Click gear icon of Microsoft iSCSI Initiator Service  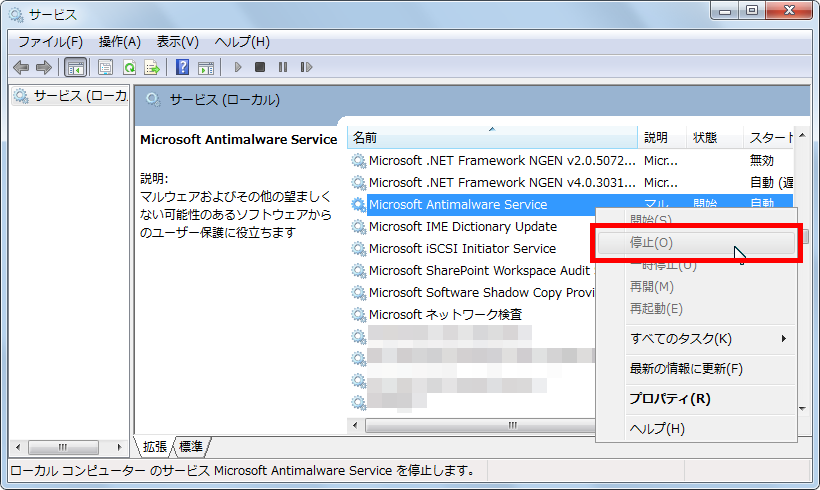[x=358, y=248]
